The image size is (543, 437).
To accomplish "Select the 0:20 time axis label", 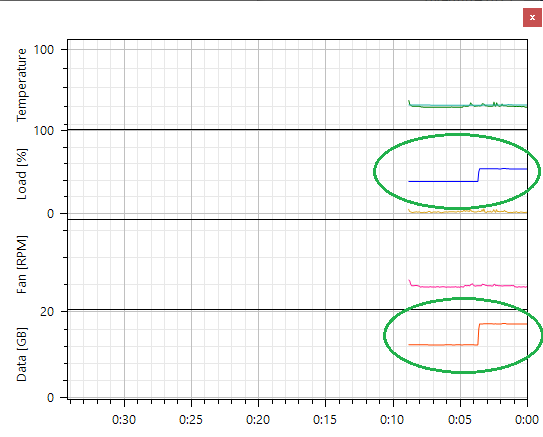I will (258, 420).
